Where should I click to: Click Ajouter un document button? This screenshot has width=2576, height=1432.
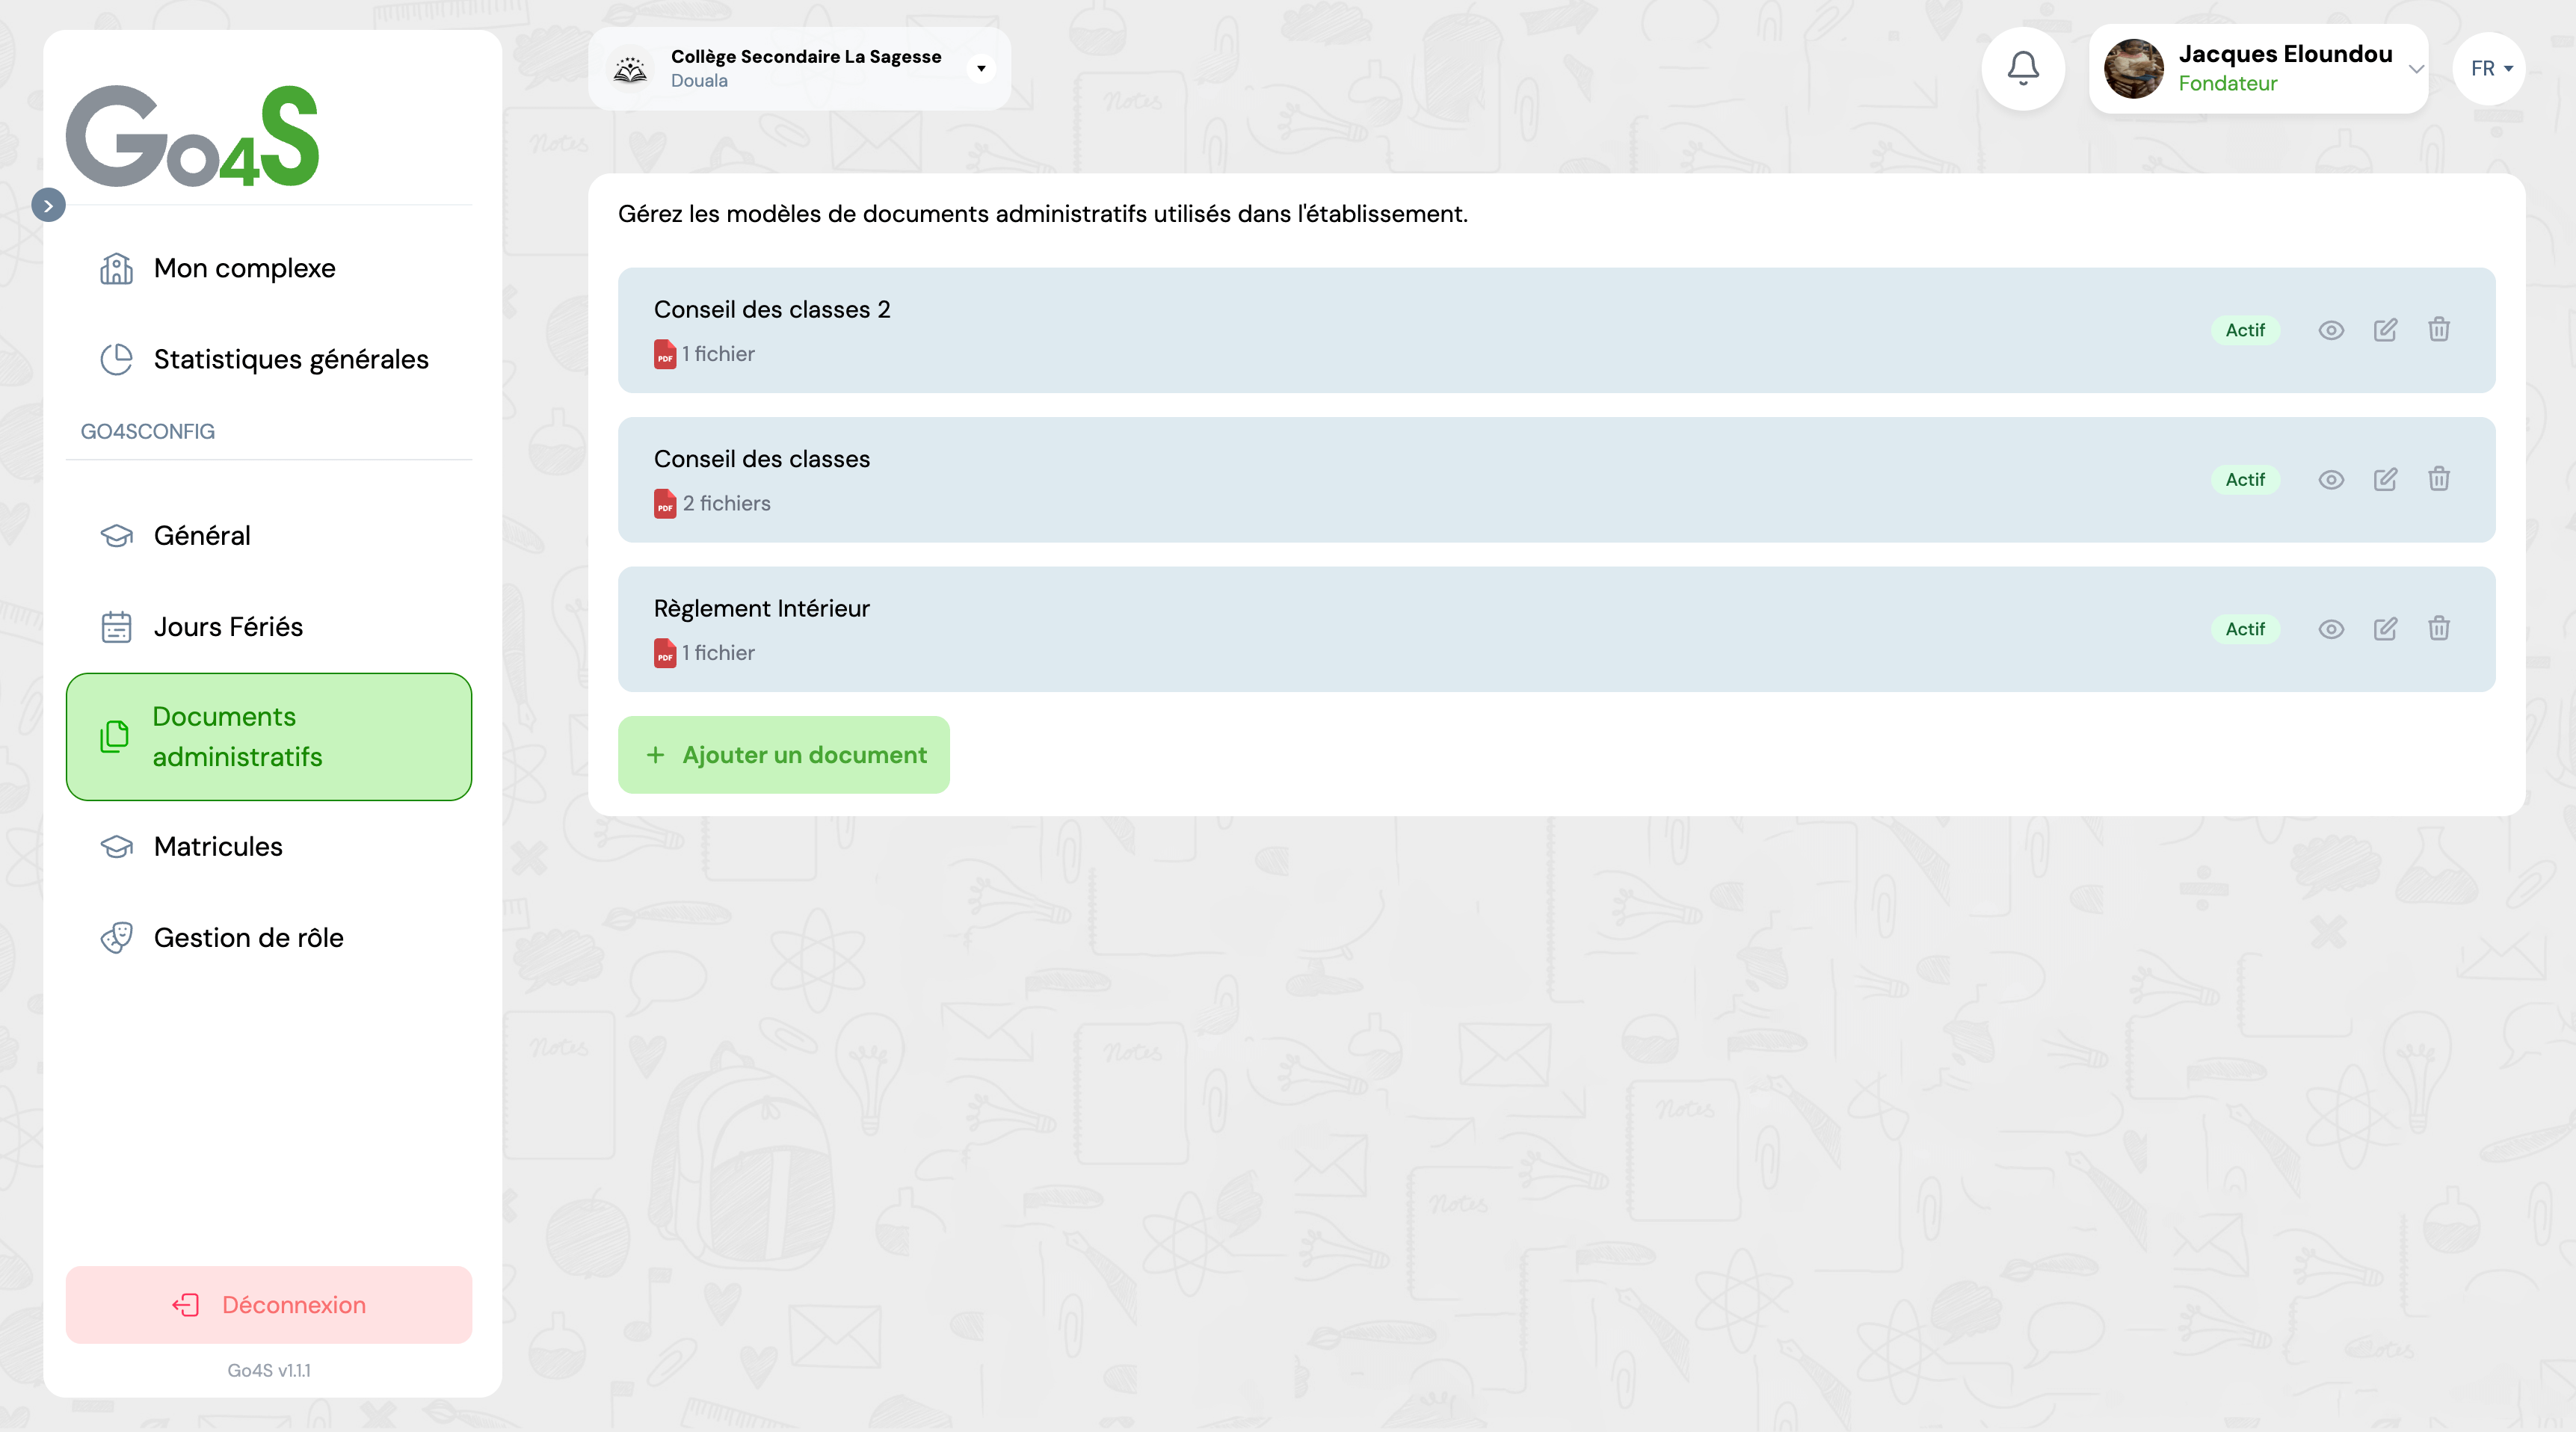tap(783, 755)
